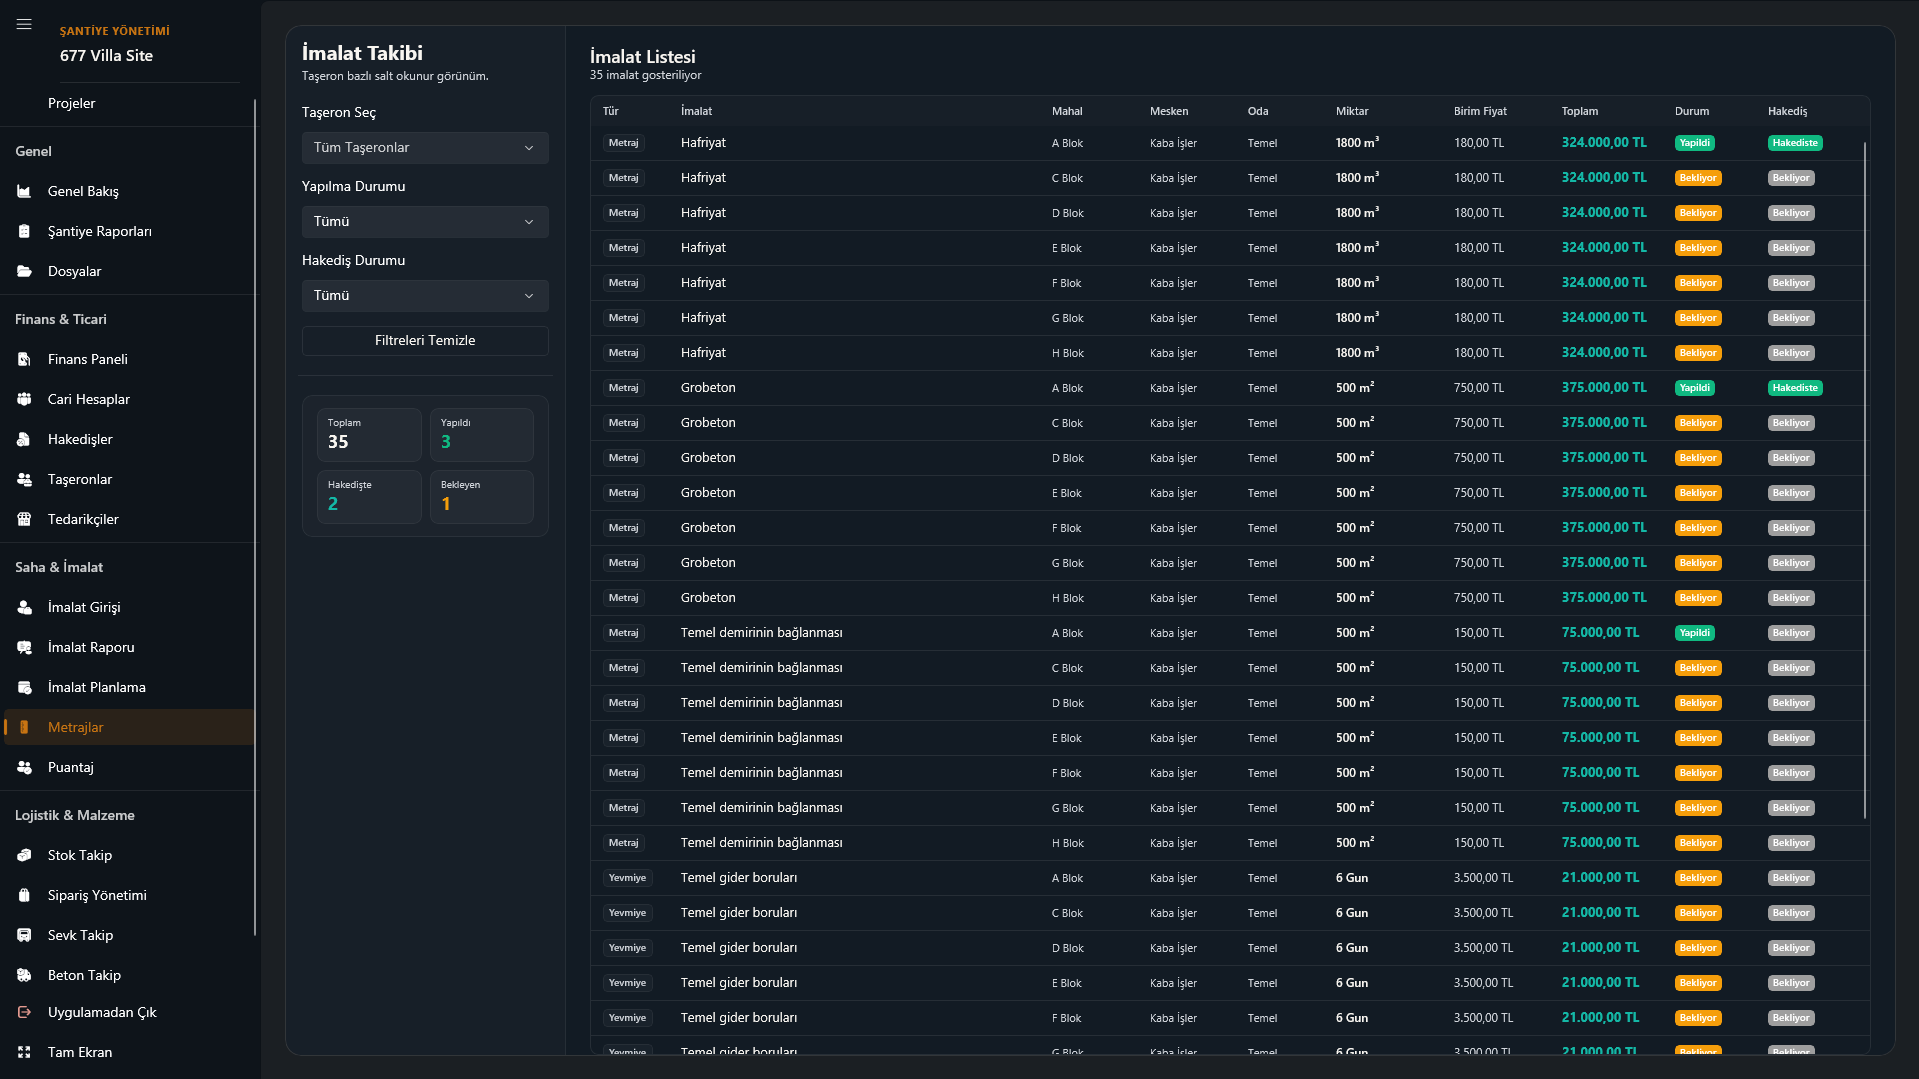The height and width of the screenshot is (1079, 1919).
Task: Click the Tedarikçiler icon
Action: coord(24,519)
